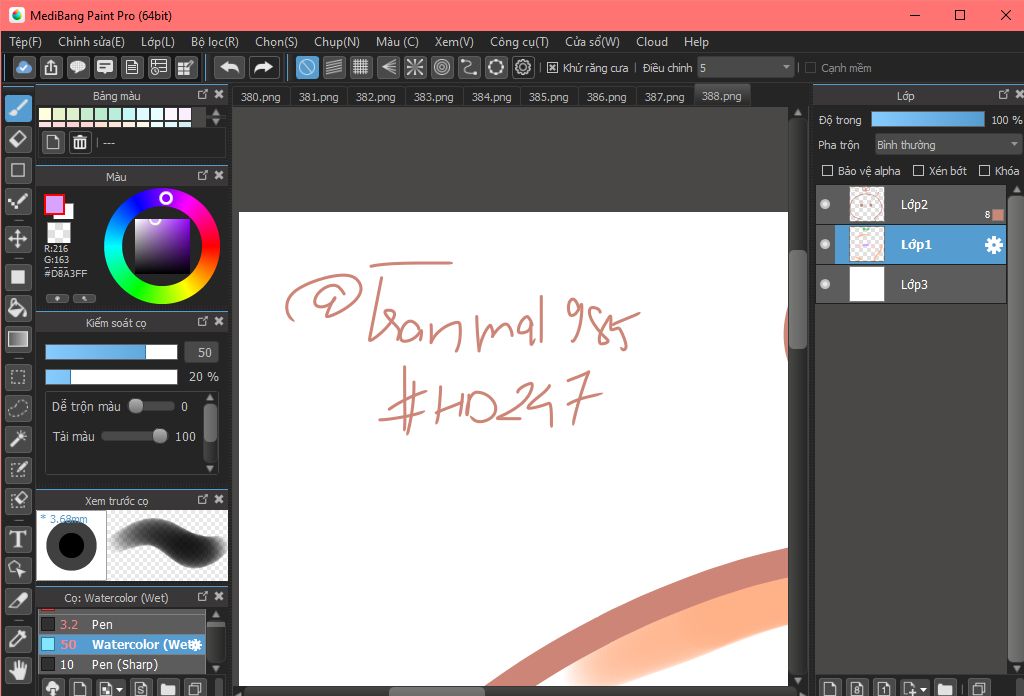This screenshot has width=1024, height=696.
Task: Undock the Bảng màu panel
Action: click(202, 95)
